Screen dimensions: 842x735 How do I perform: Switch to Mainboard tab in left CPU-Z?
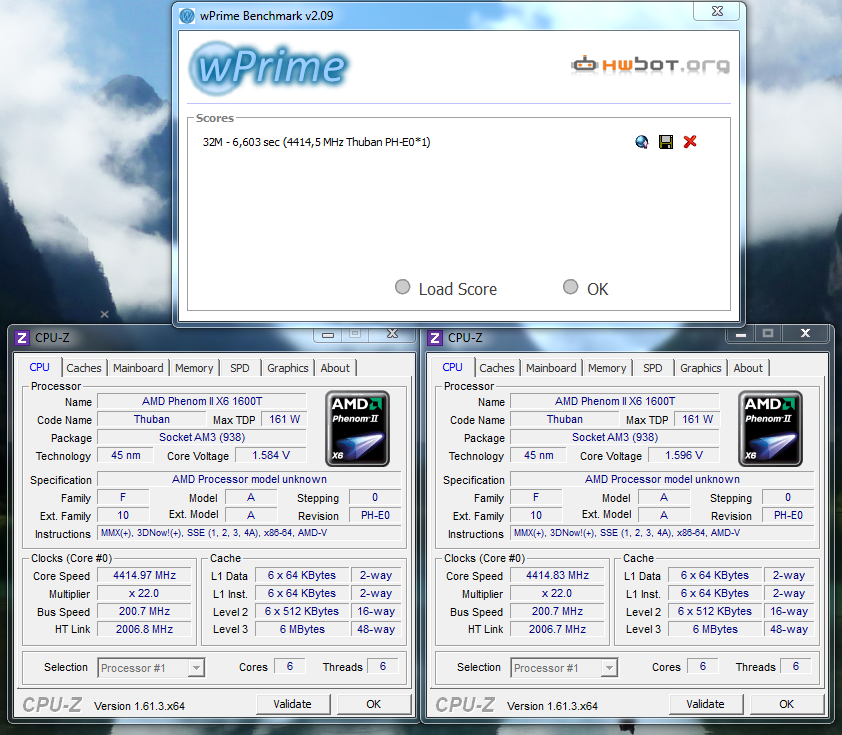[138, 368]
